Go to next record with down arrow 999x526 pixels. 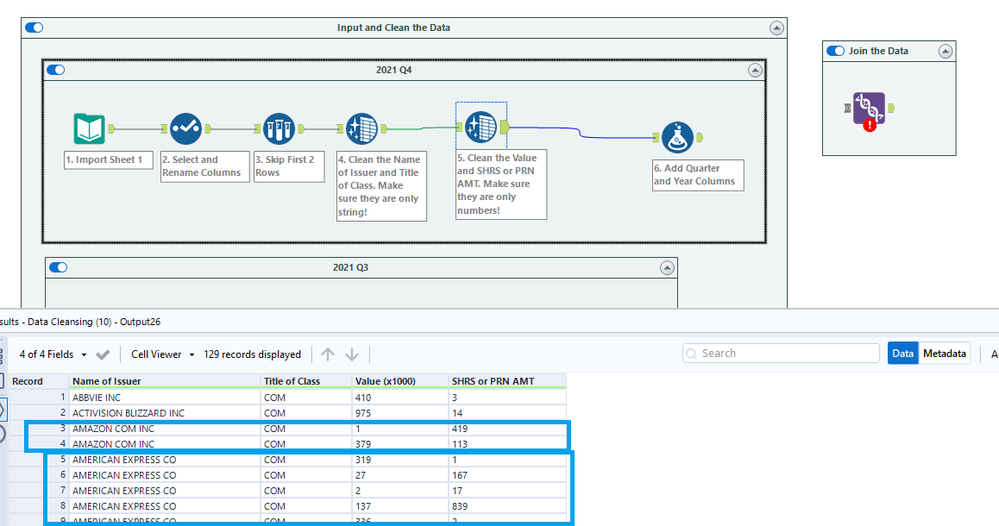click(x=352, y=355)
